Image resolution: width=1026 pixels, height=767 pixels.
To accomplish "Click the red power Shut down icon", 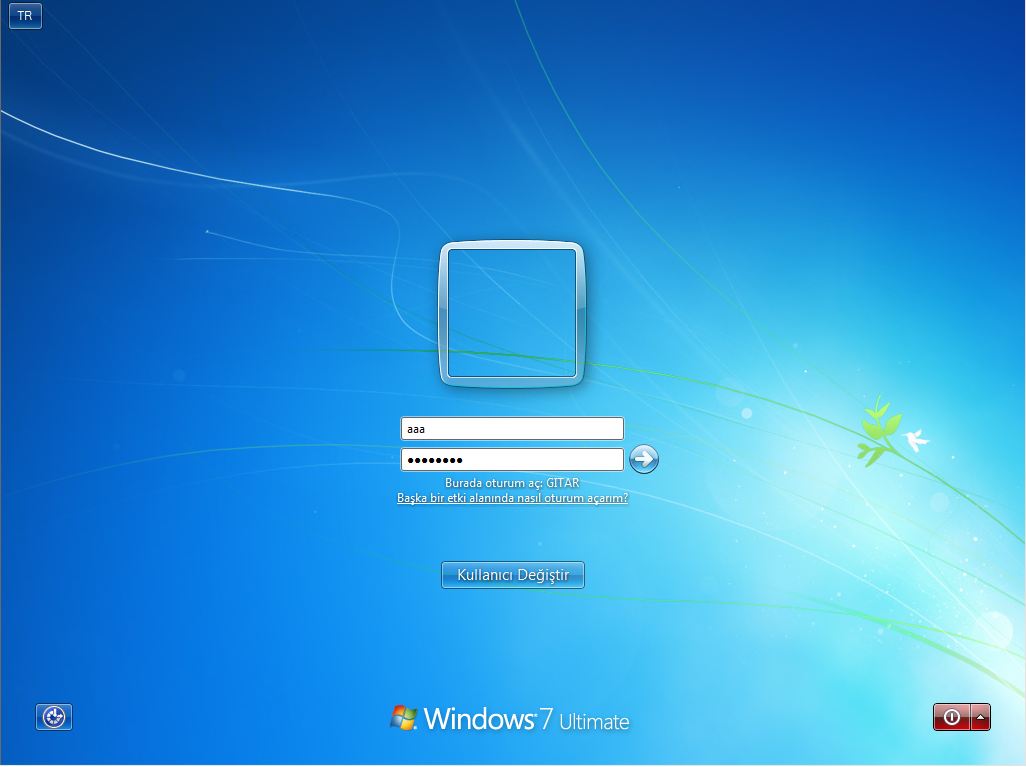I will (950, 717).
